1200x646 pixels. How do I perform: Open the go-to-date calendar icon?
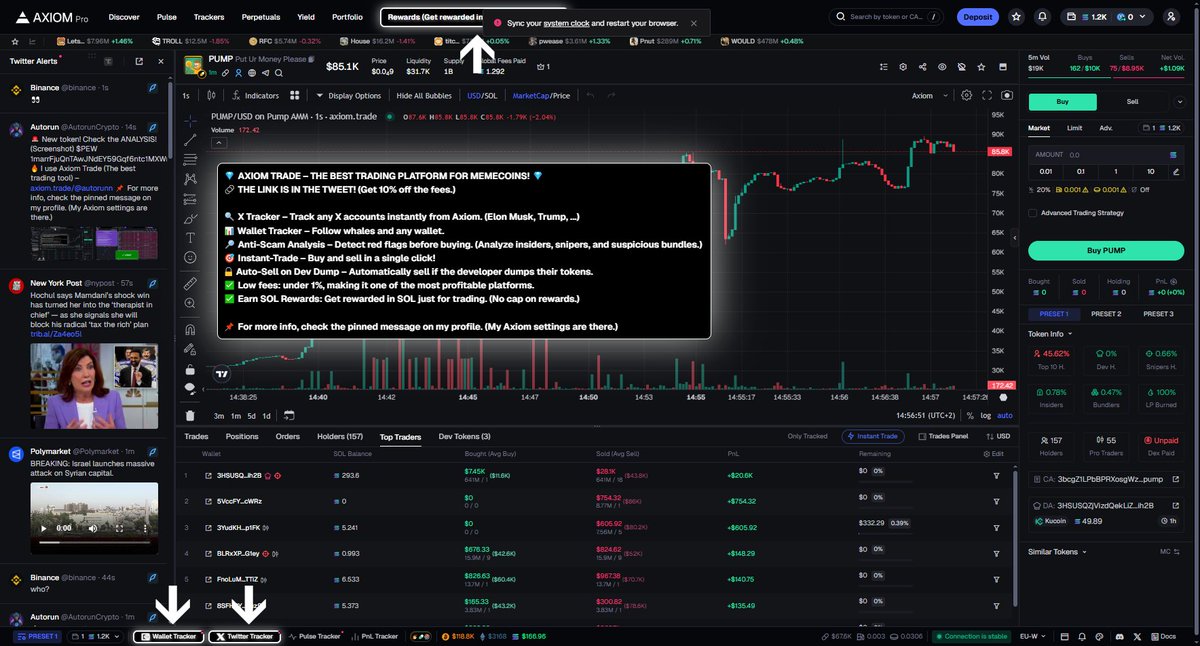289,415
